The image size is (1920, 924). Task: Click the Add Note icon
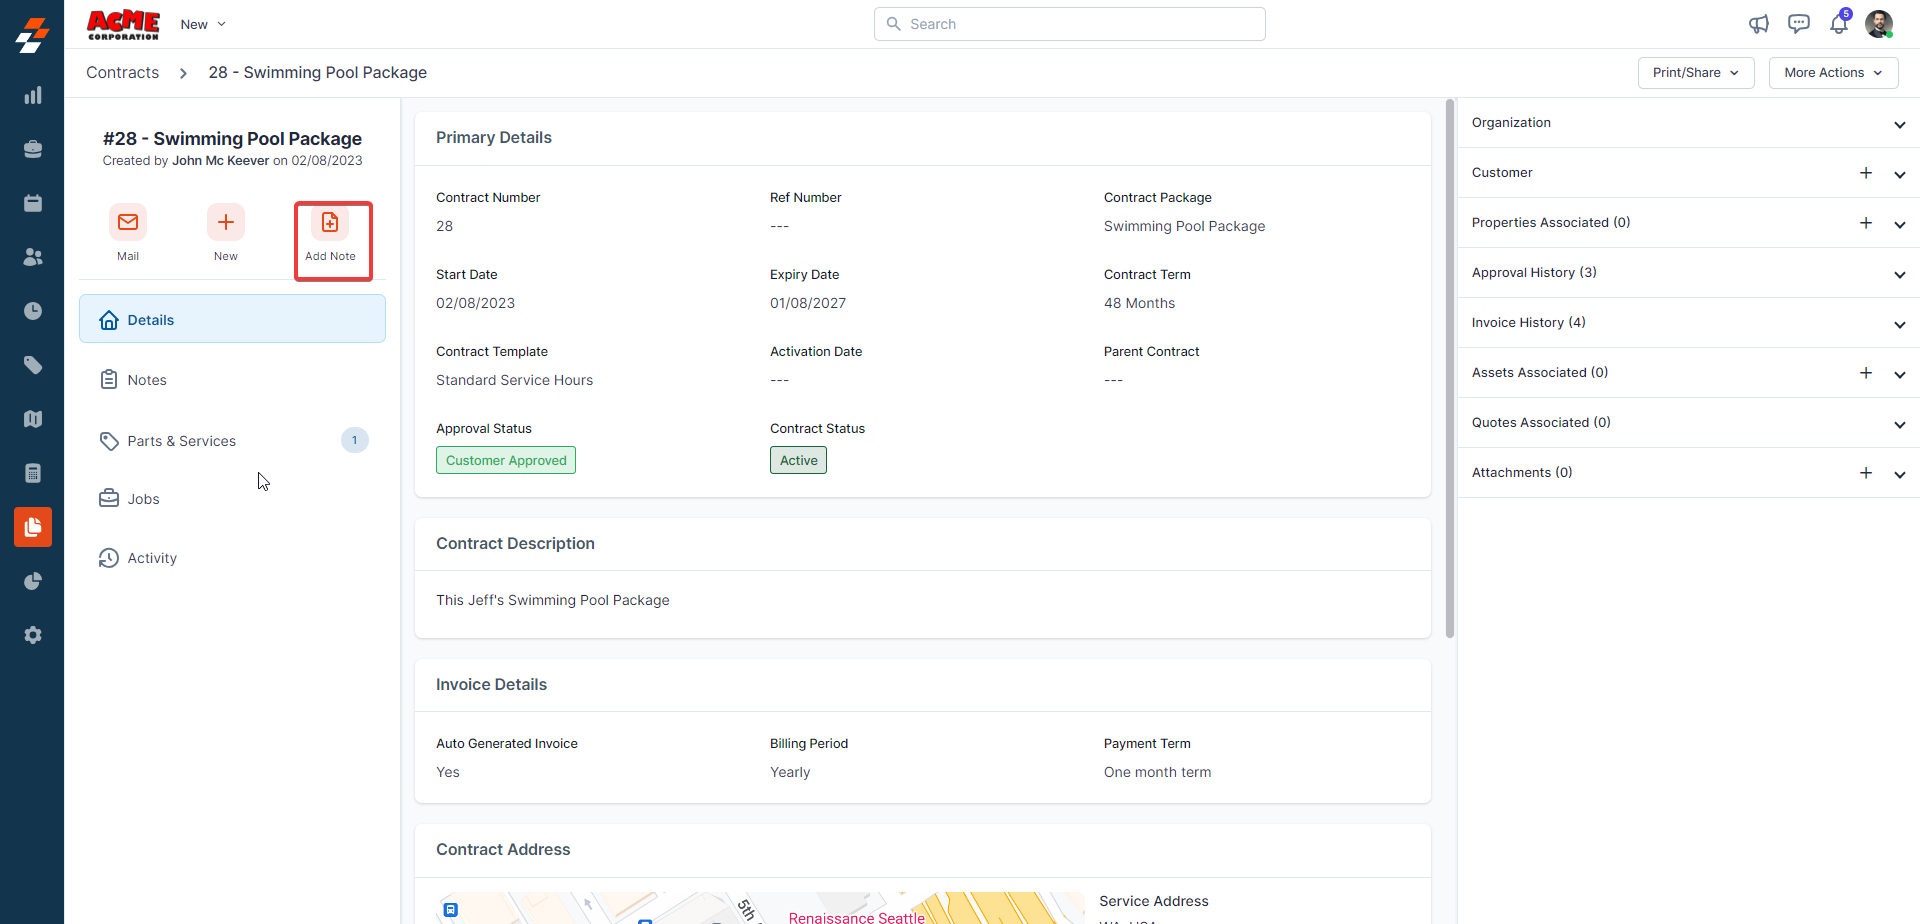[x=330, y=222]
